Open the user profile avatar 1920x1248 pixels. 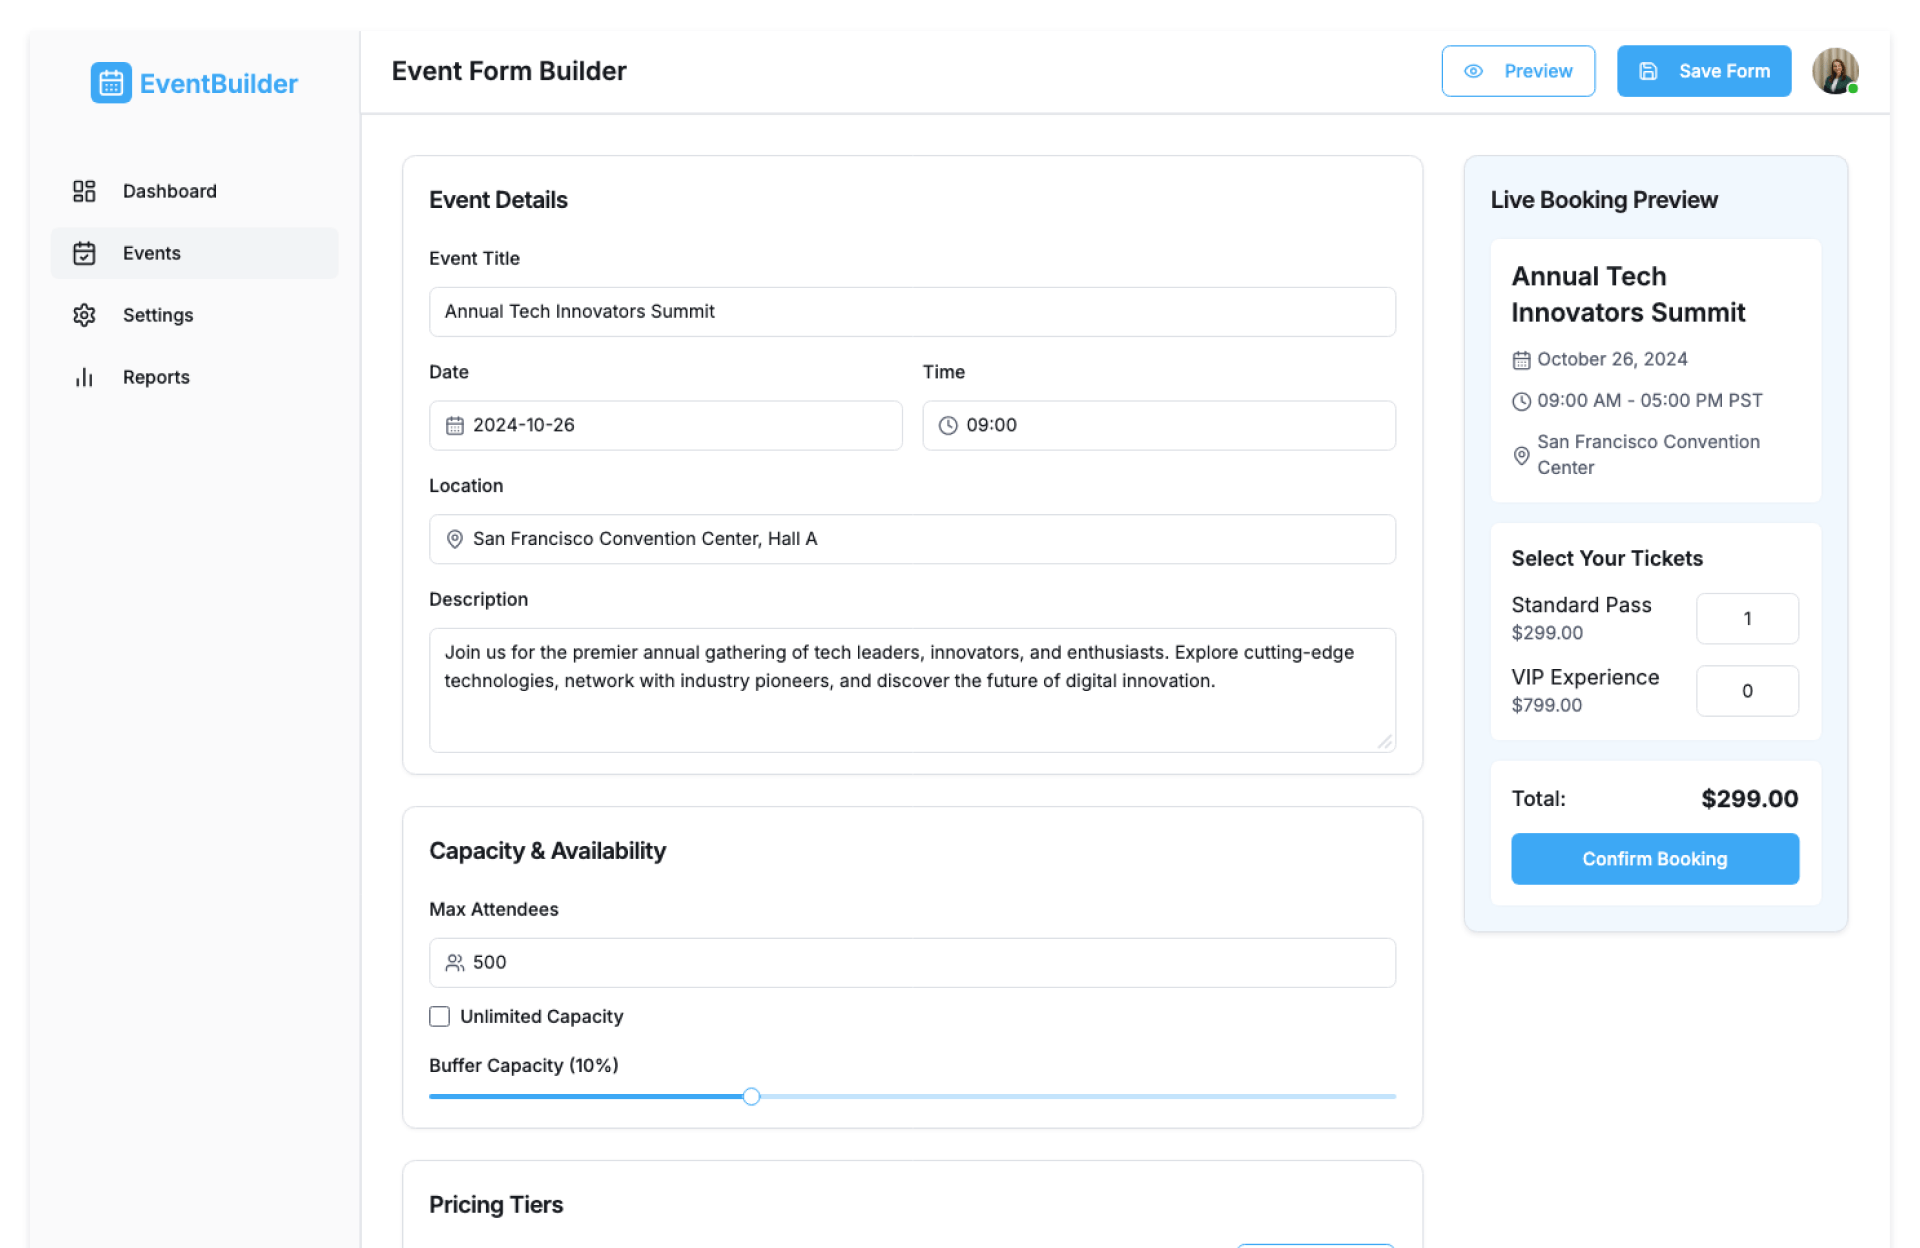click(1835, 71)
